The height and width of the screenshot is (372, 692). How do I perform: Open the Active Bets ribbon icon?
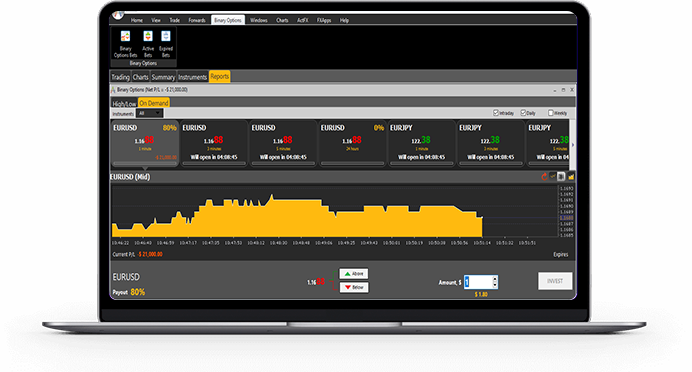pyautogui.click(x=148, y=43)
